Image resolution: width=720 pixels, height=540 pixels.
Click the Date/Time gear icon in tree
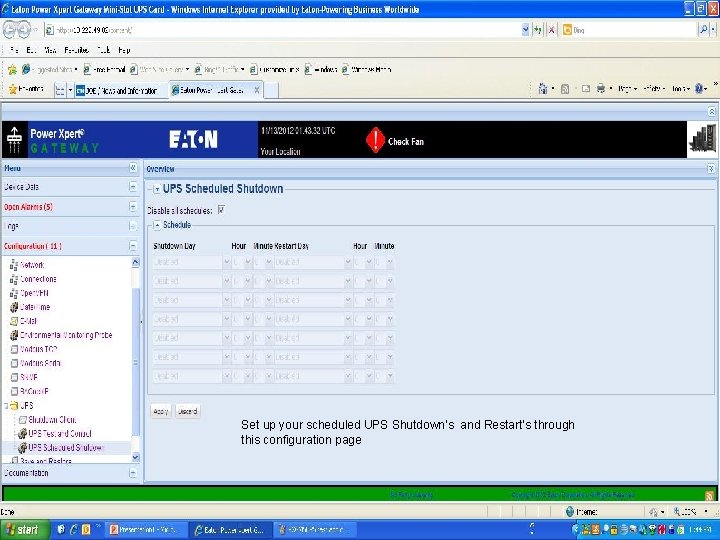(14, 307)
